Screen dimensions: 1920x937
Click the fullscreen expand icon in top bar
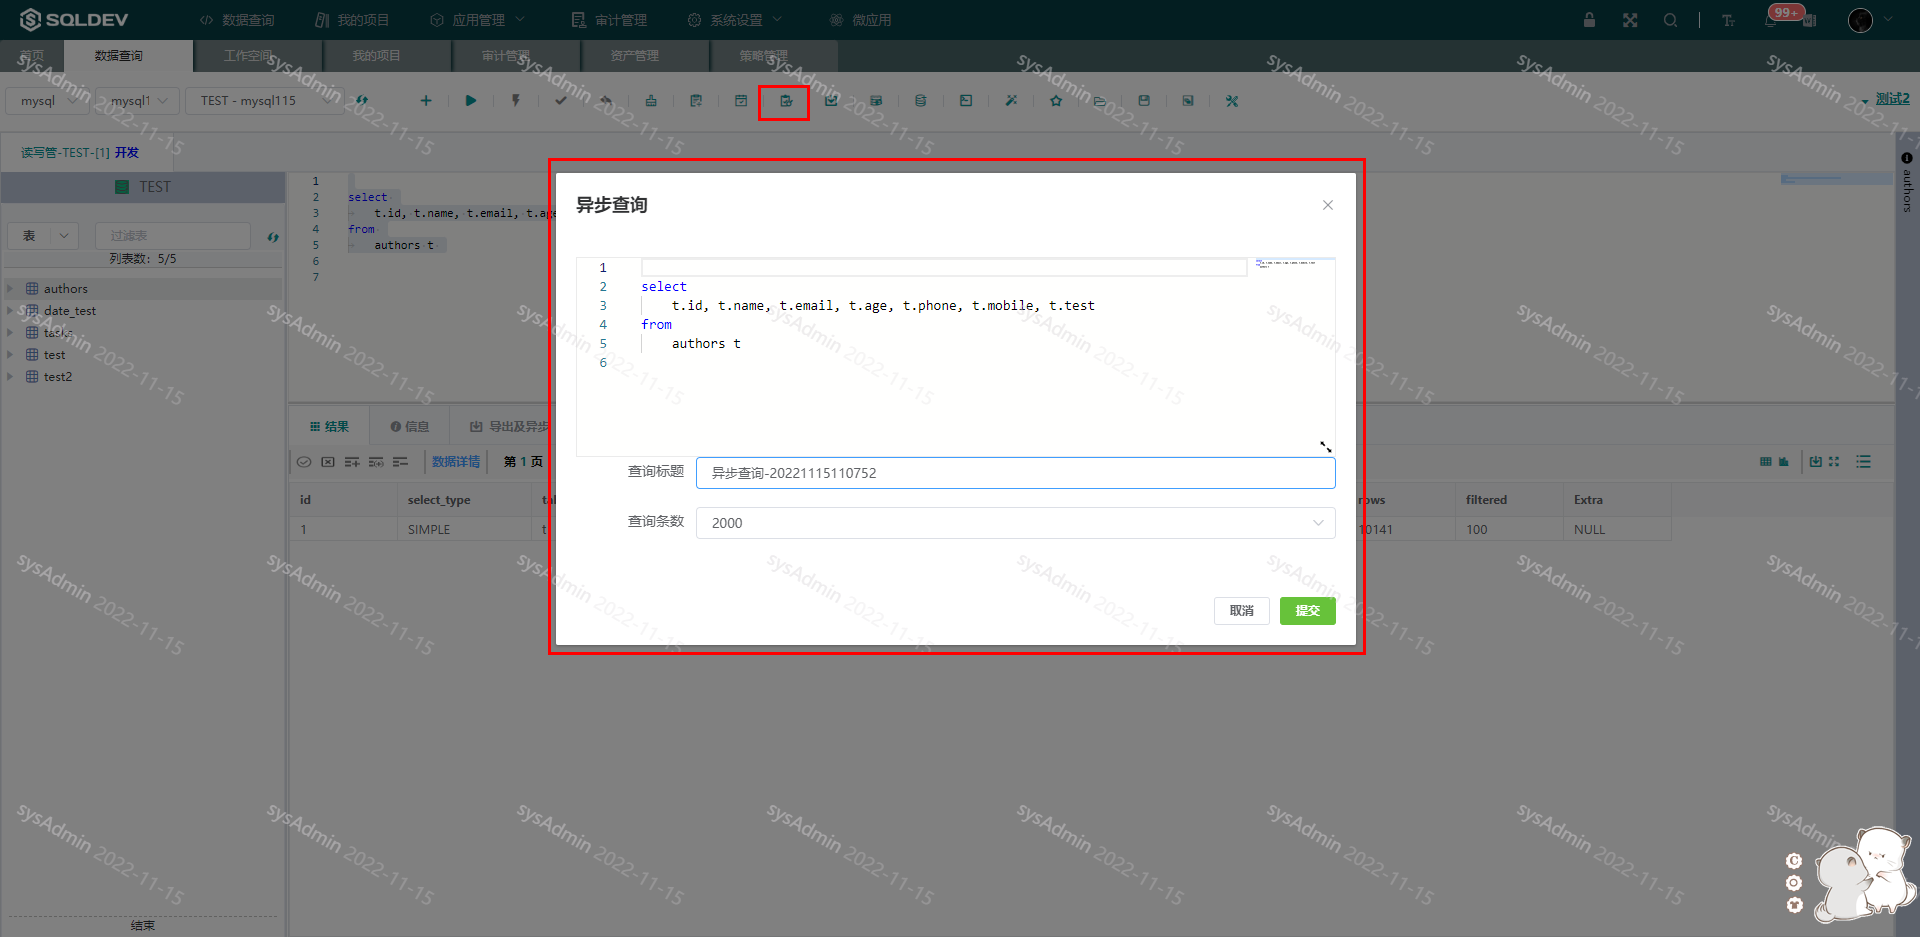coord(1630,20)
